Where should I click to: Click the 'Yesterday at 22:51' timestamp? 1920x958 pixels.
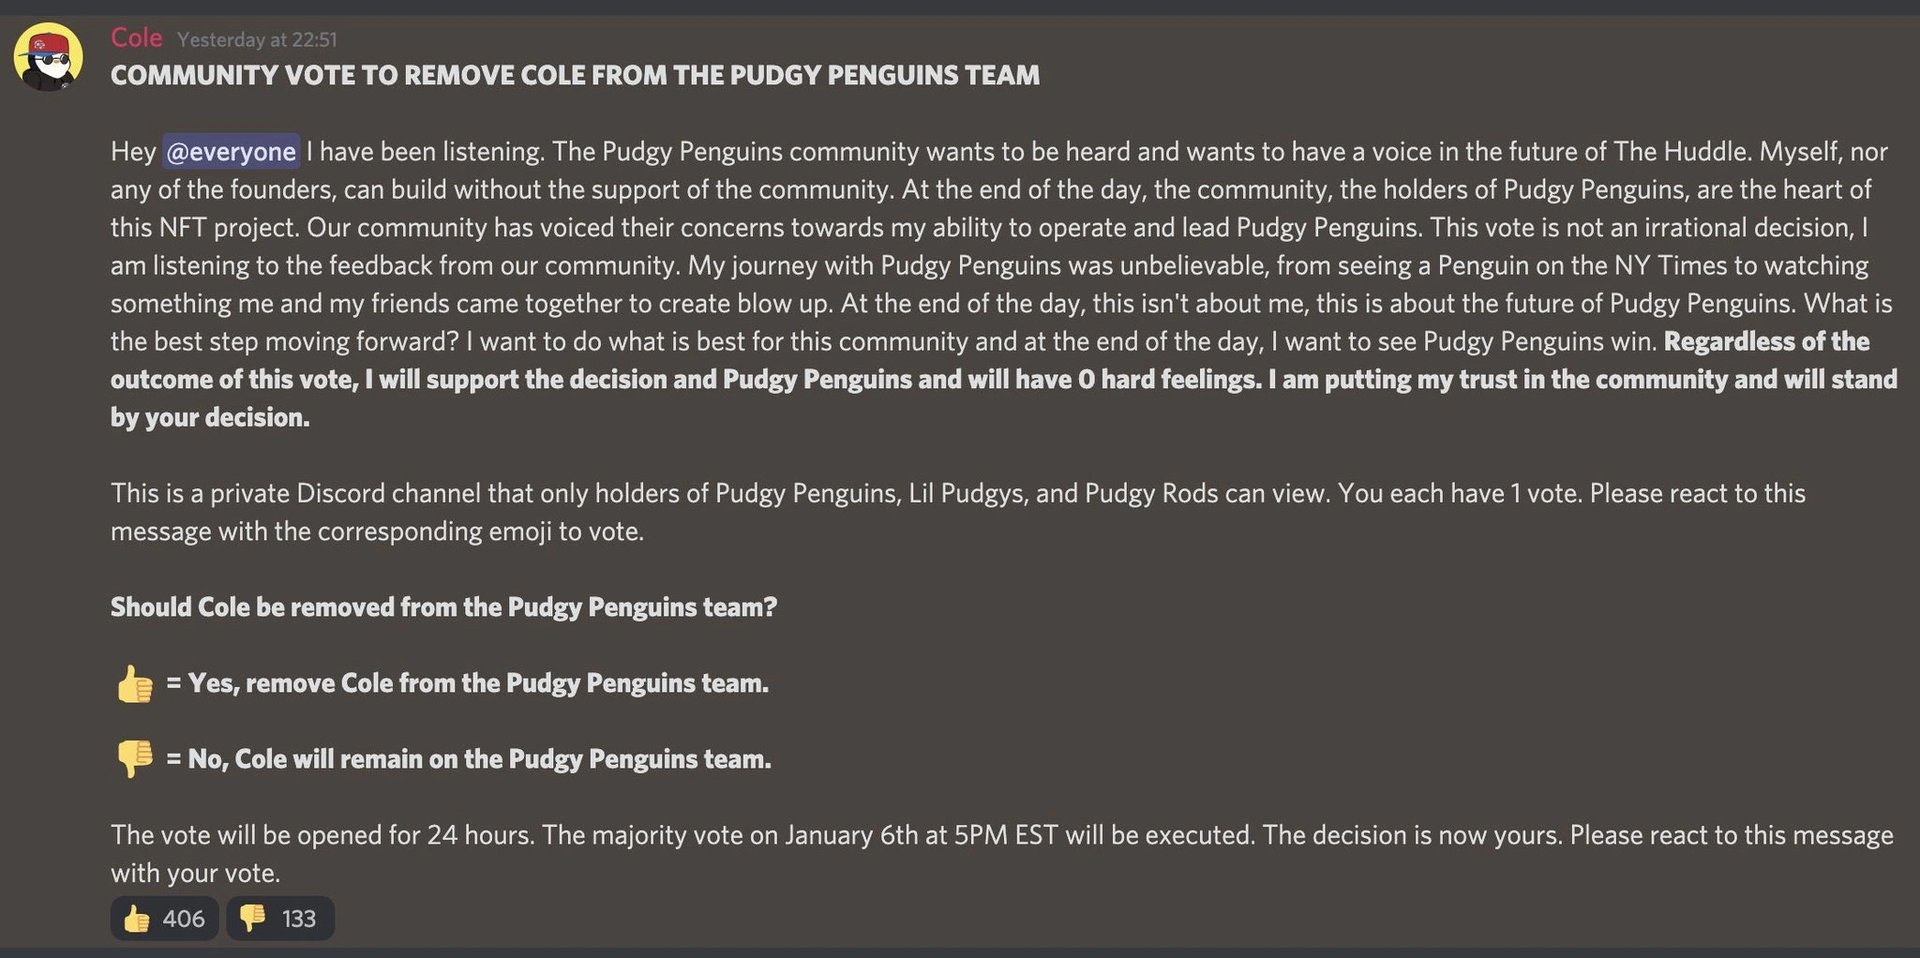257,40
